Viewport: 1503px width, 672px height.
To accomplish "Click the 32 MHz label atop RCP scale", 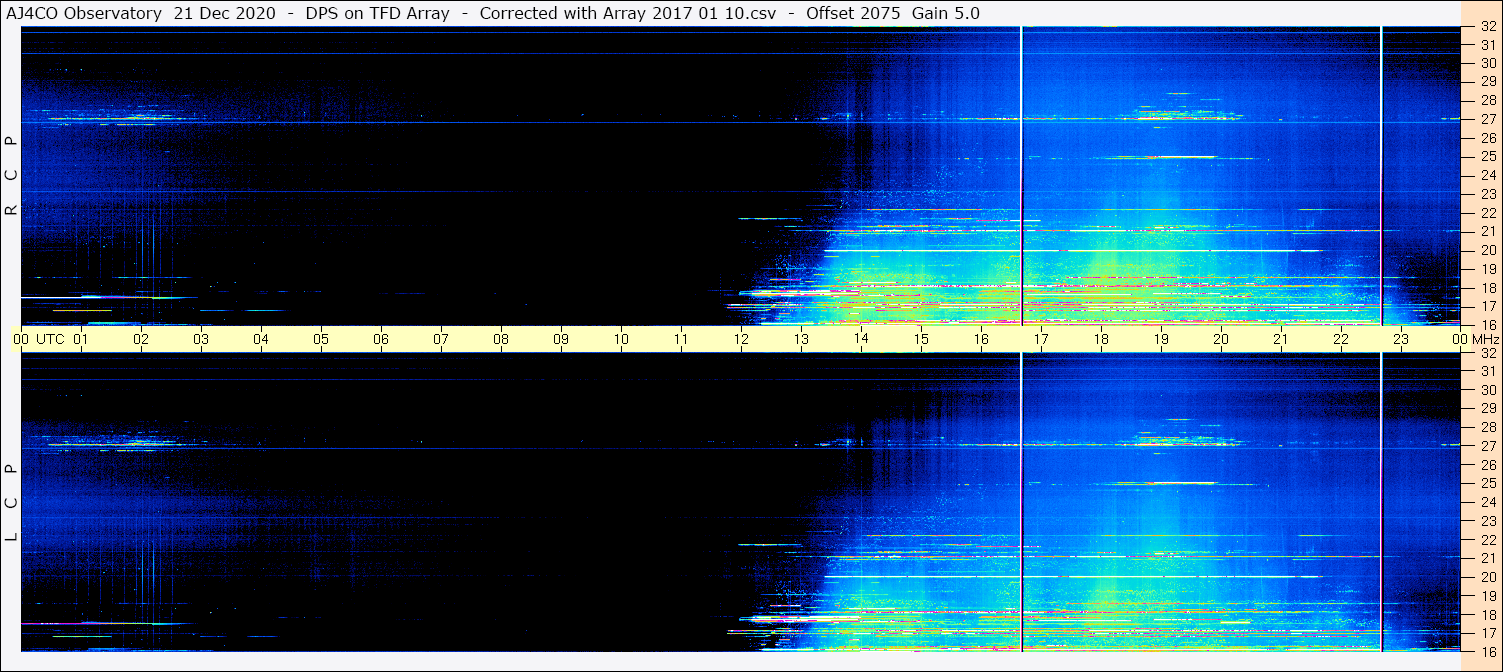I will (1487, 27).
